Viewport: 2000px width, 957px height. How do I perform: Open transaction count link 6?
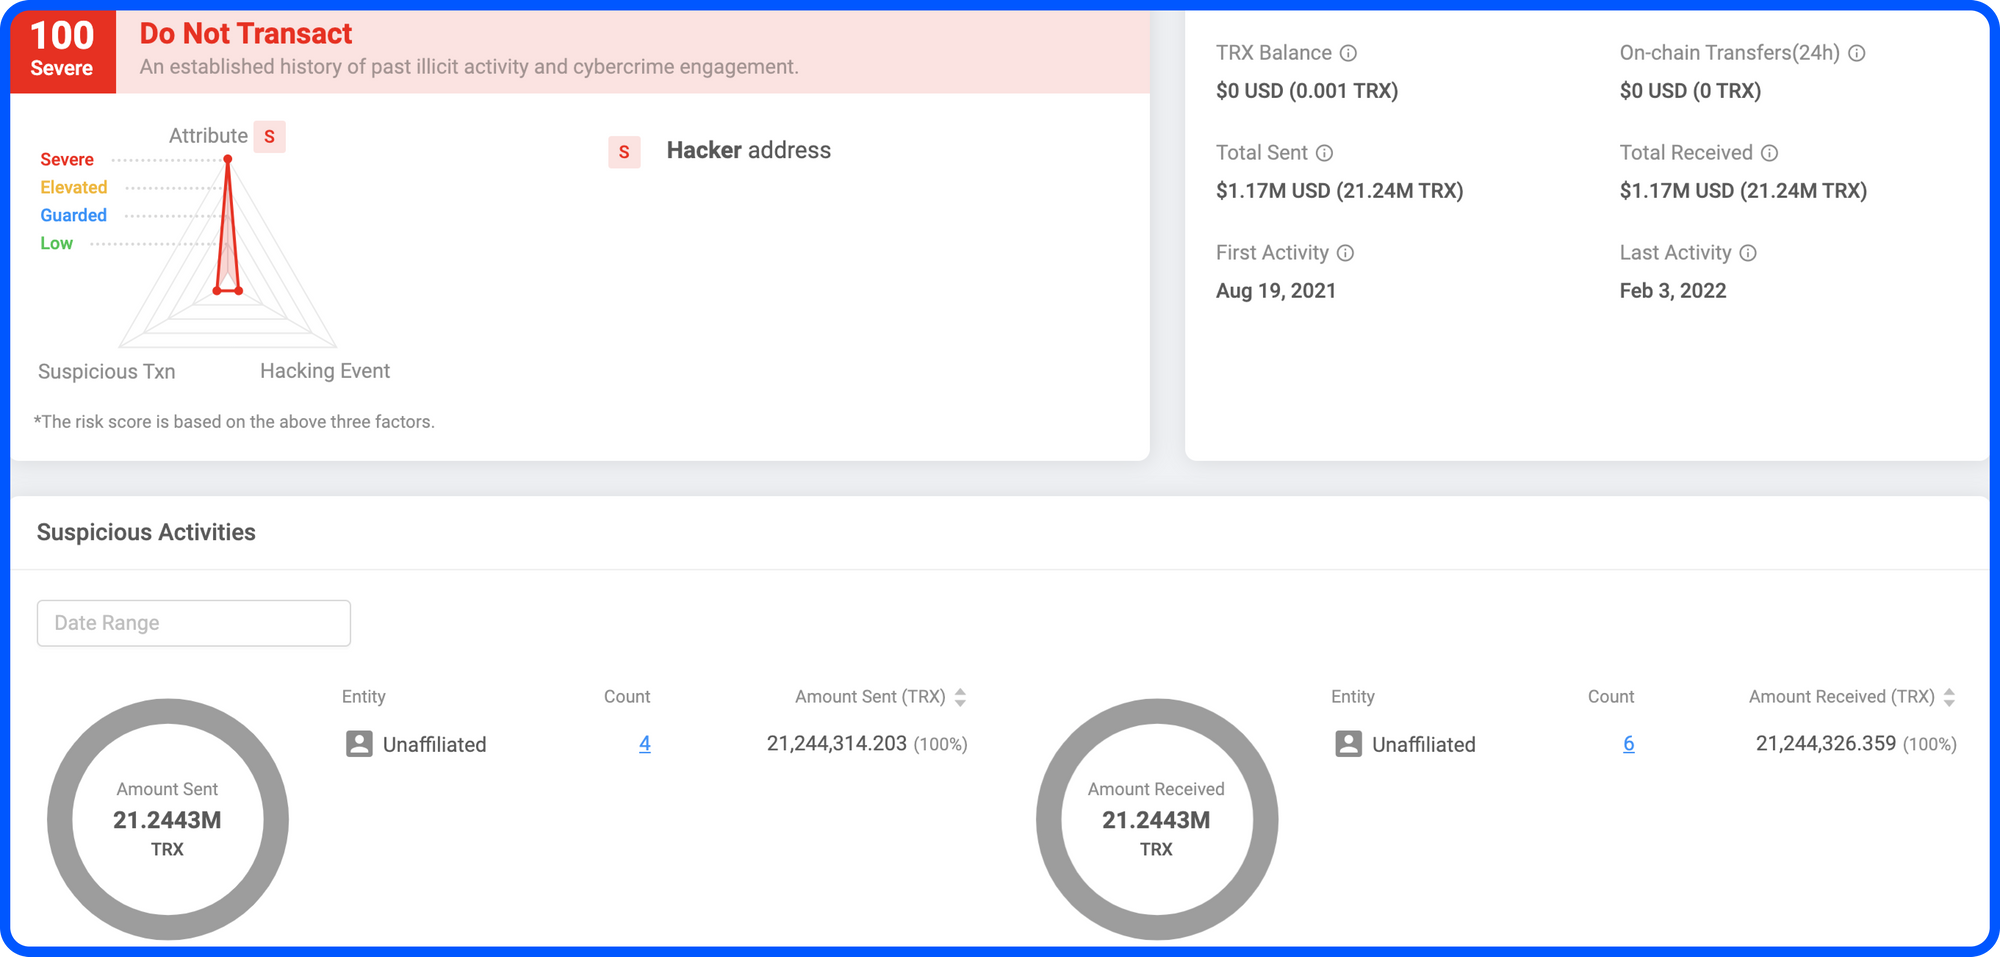(x=1629, y=744)
